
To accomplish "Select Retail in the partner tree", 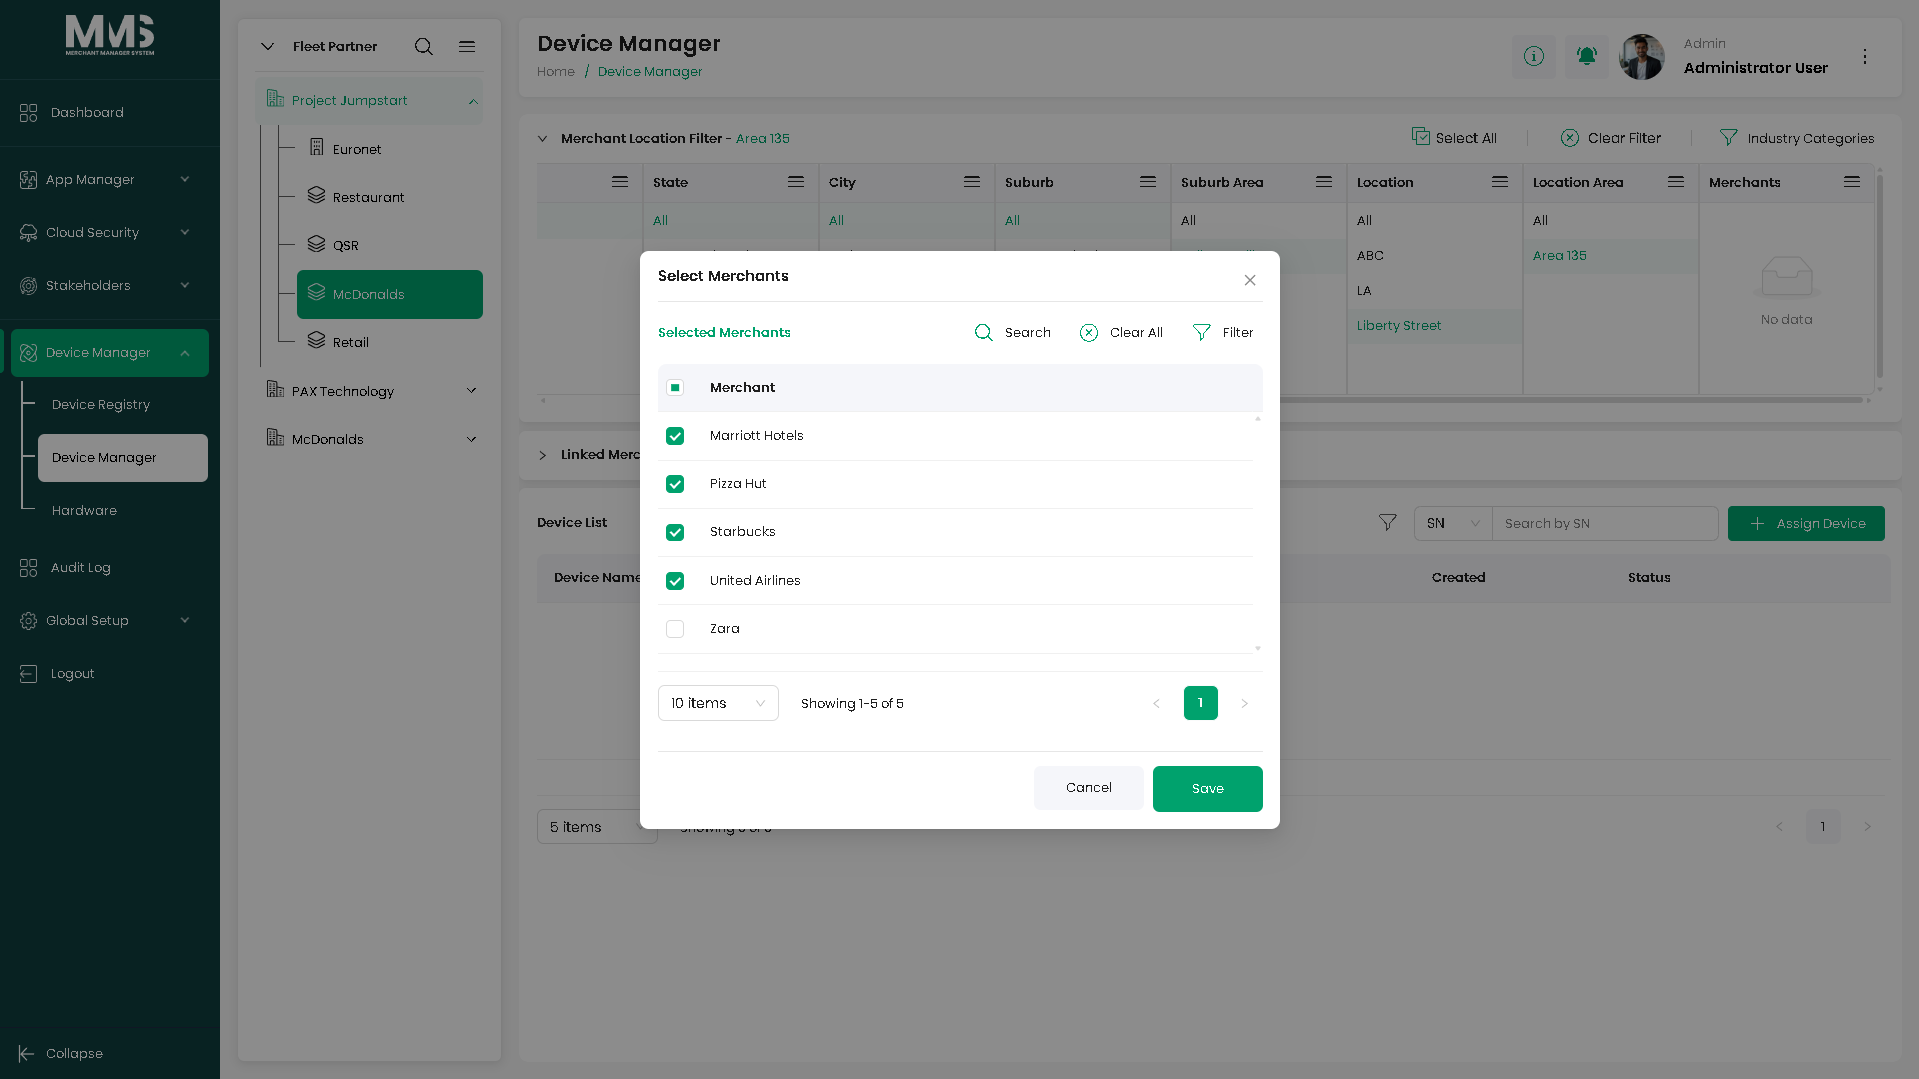I will pos(350,343).
